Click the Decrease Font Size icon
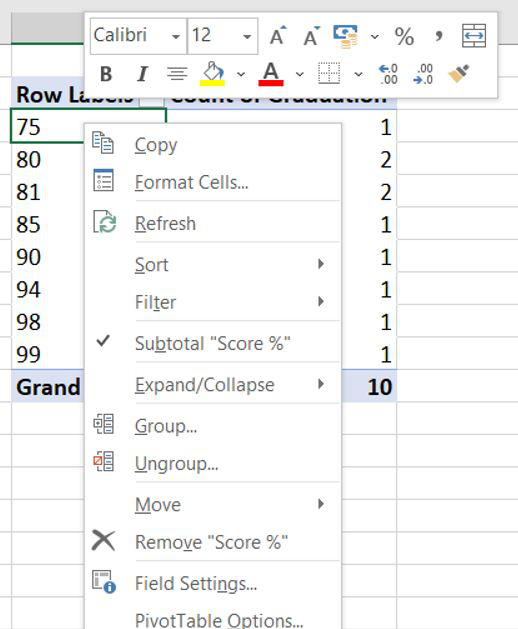 point(311,36)
